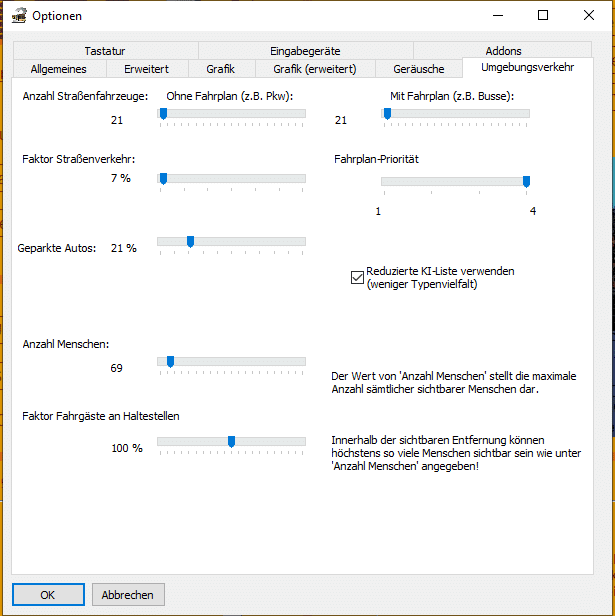Click the Optionen window title bar icon
Image resolution: width=615 pixels, height=616 pixels.
[x=17, y=15]
